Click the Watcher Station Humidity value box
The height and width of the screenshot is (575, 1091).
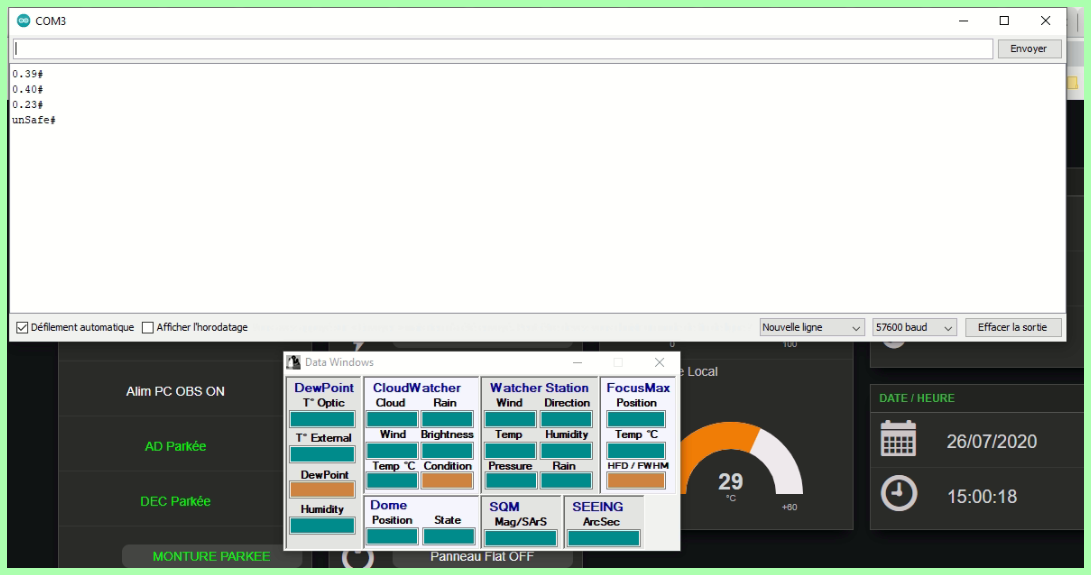click(566, 450)
